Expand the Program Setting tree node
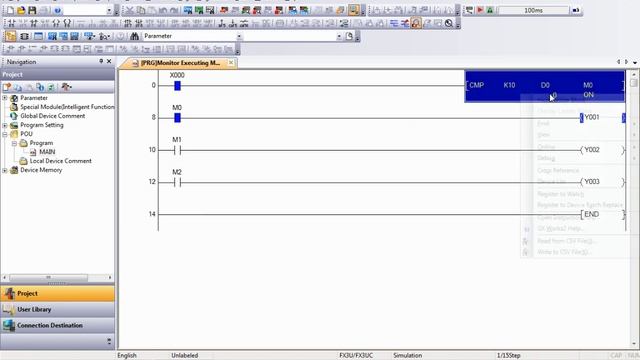Screen dimensions: 640x360 5,125
